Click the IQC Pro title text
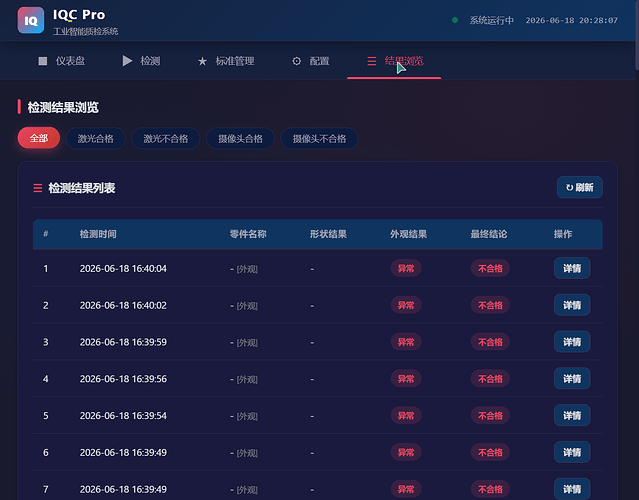 click(x=79, y=15)
